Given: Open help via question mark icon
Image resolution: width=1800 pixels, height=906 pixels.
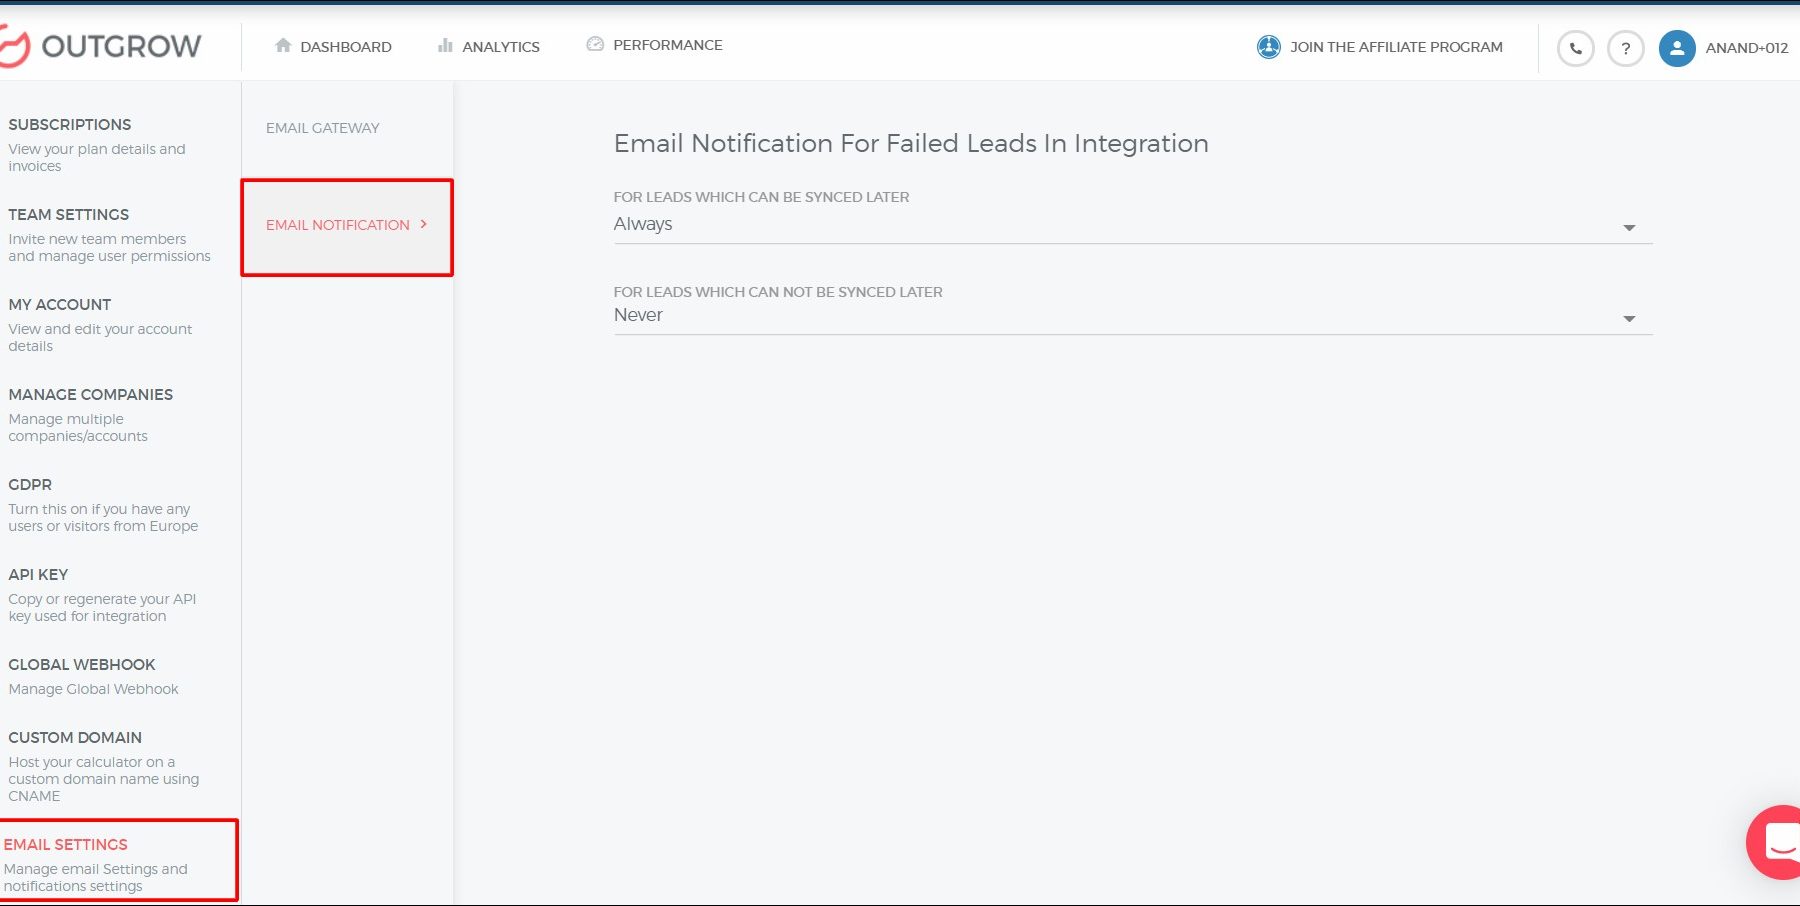Looking at the screenshot, I should 1625,48.
